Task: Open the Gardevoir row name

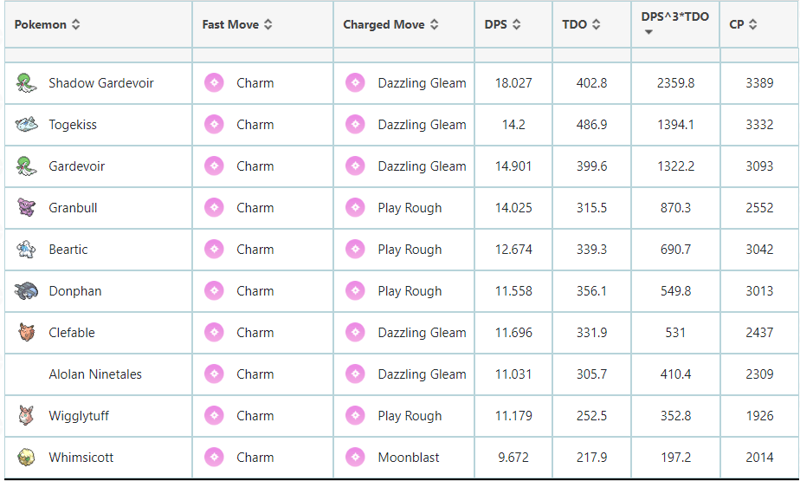Action: click(77, 166)
